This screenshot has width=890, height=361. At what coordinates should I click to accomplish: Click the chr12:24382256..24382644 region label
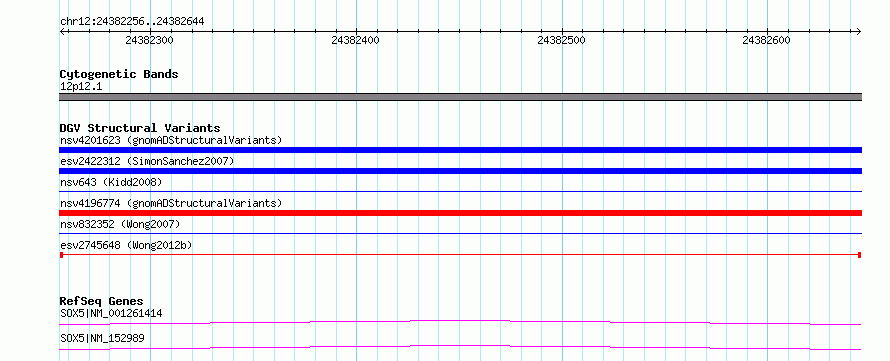[x=132, y=22]
